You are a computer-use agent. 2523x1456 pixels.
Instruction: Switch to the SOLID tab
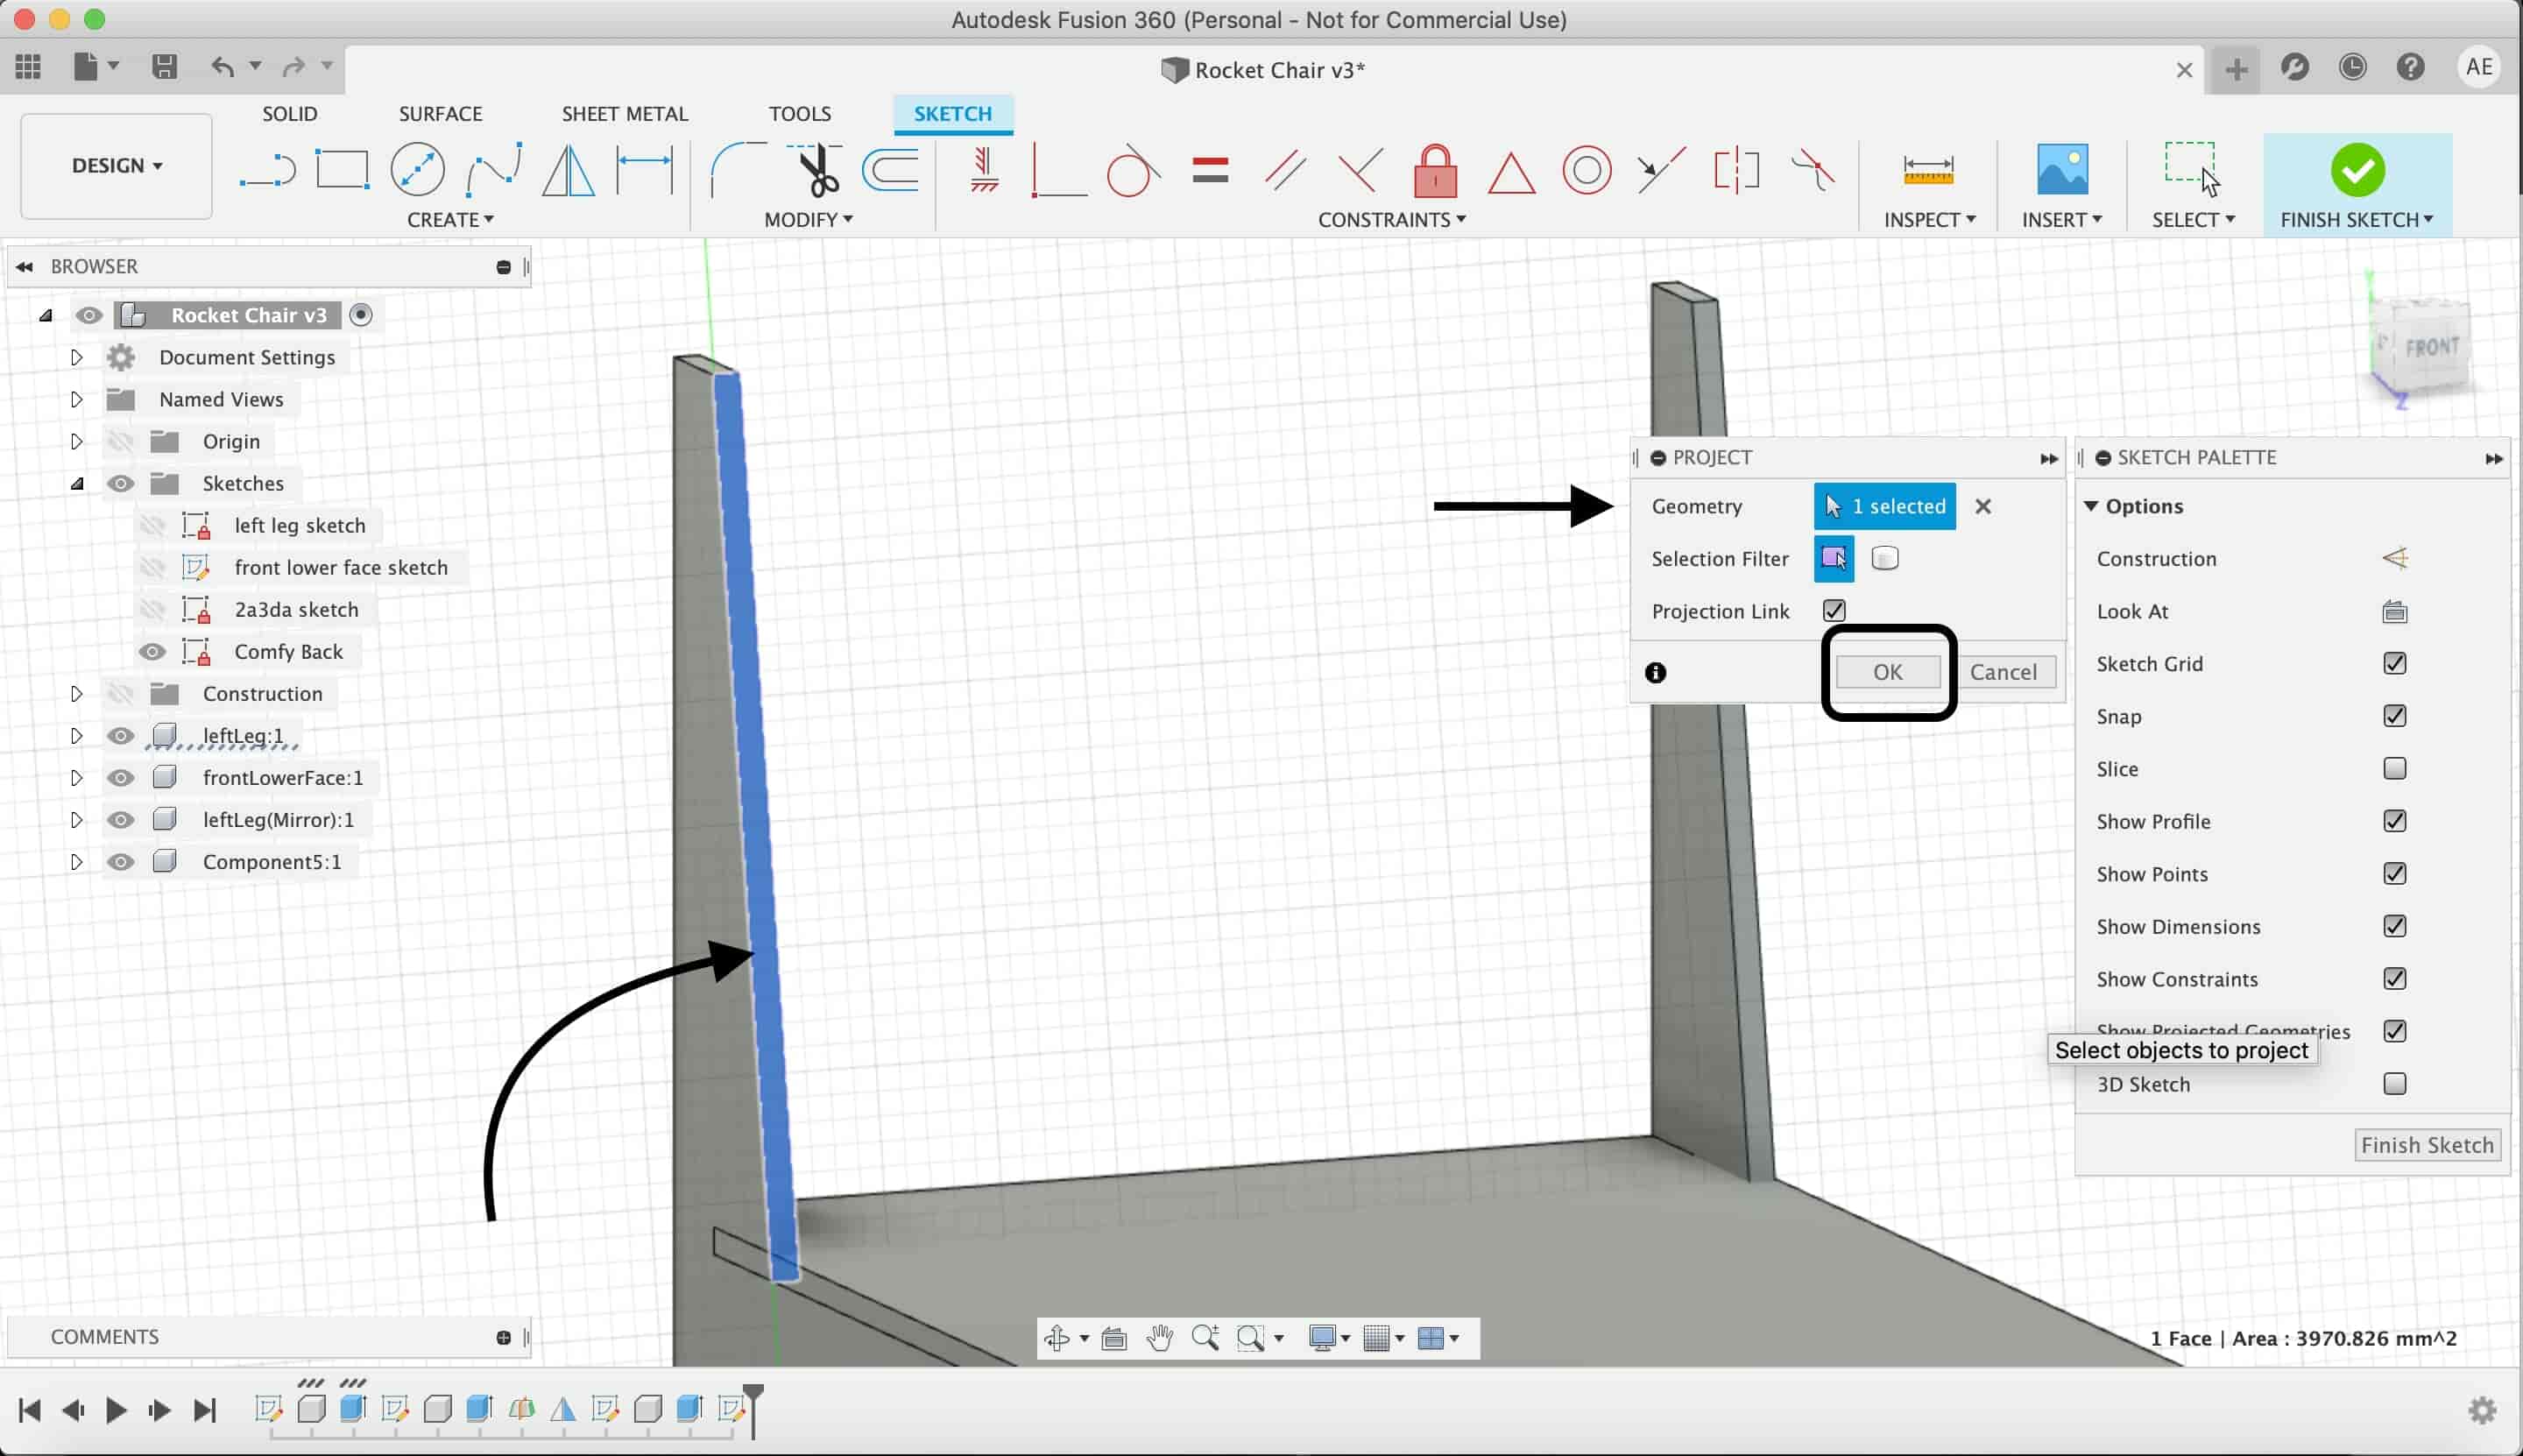(290, 114)
